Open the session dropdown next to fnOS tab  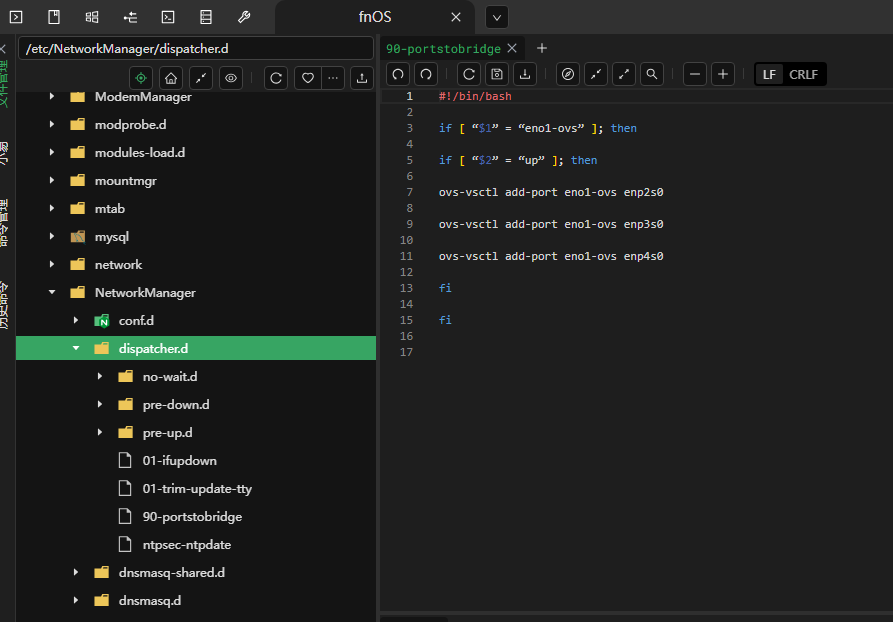[x=497, y=18]
